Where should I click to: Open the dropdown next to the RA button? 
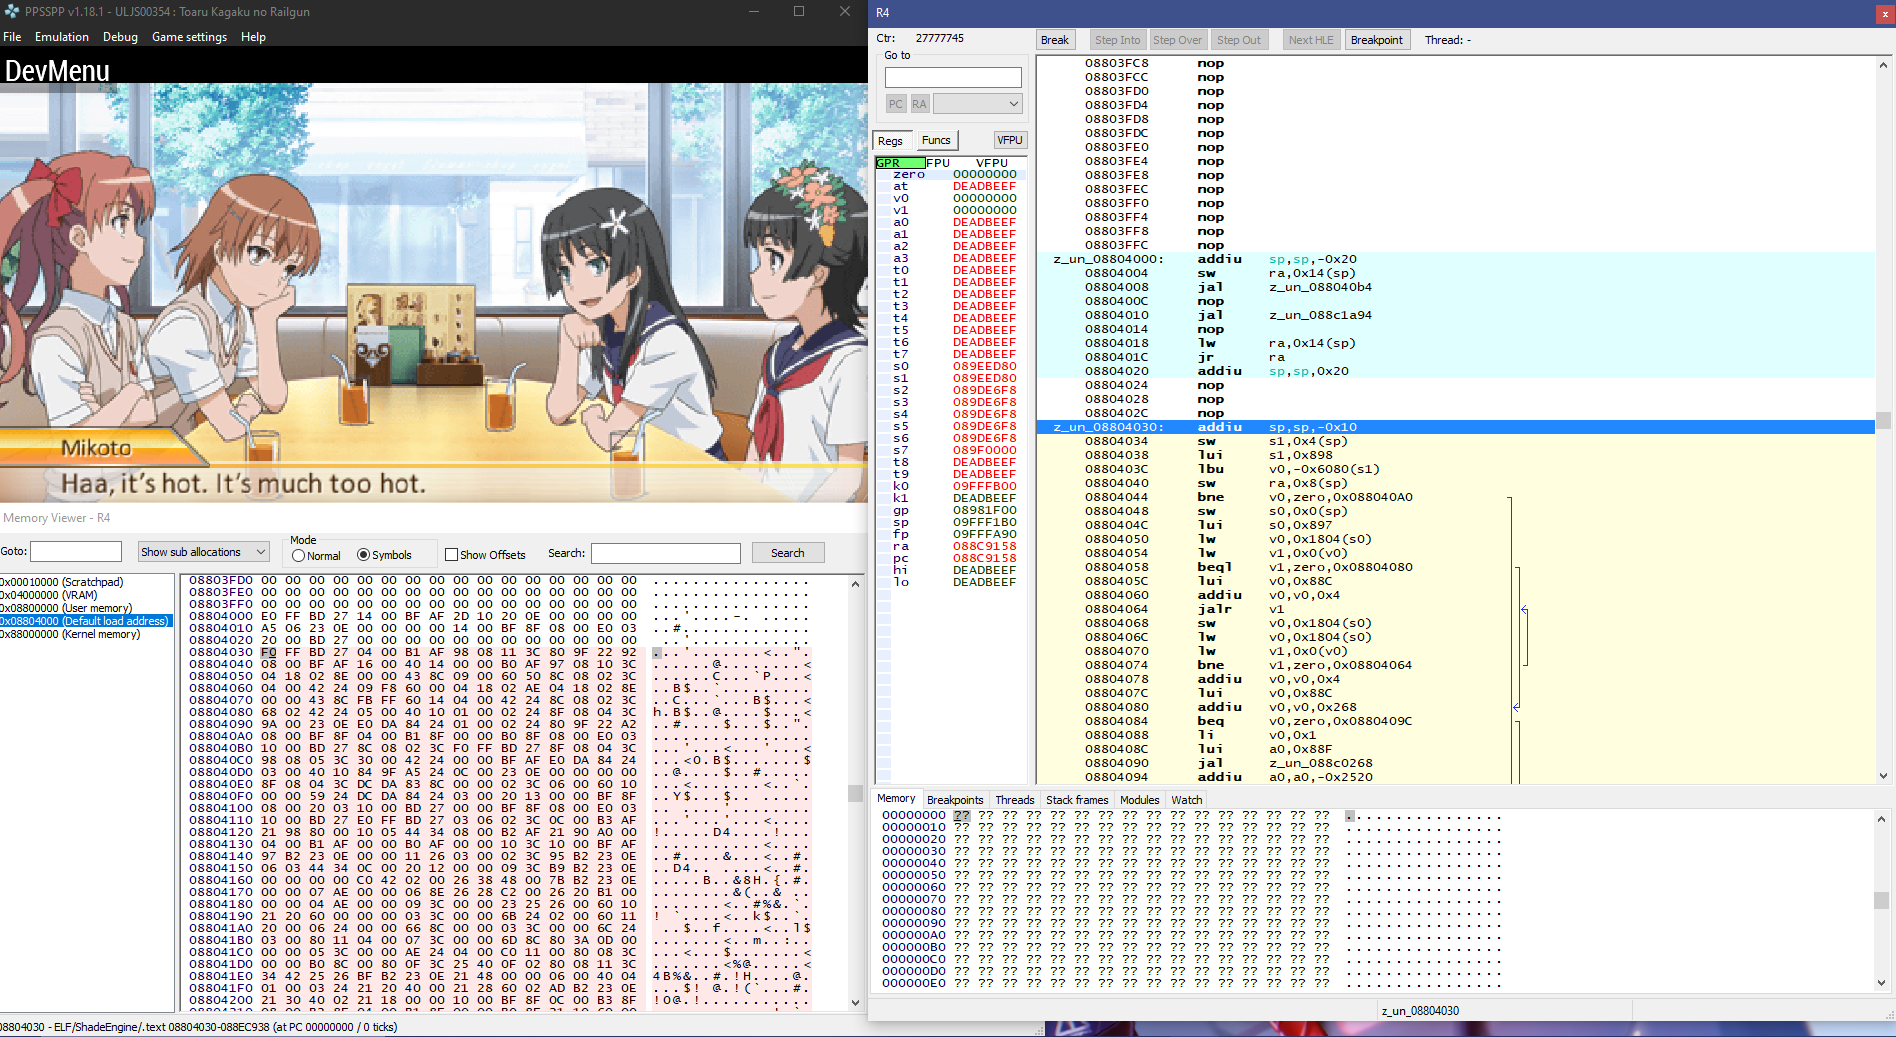tap(978, 104)
